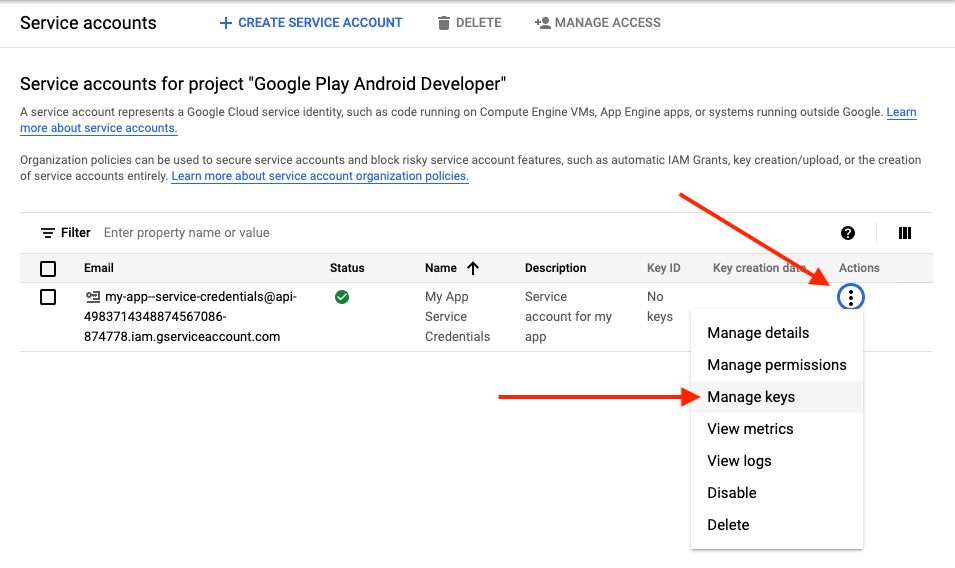Sort the table by the Status column
Screen dimensions: 955x568
tap(347, 268)
